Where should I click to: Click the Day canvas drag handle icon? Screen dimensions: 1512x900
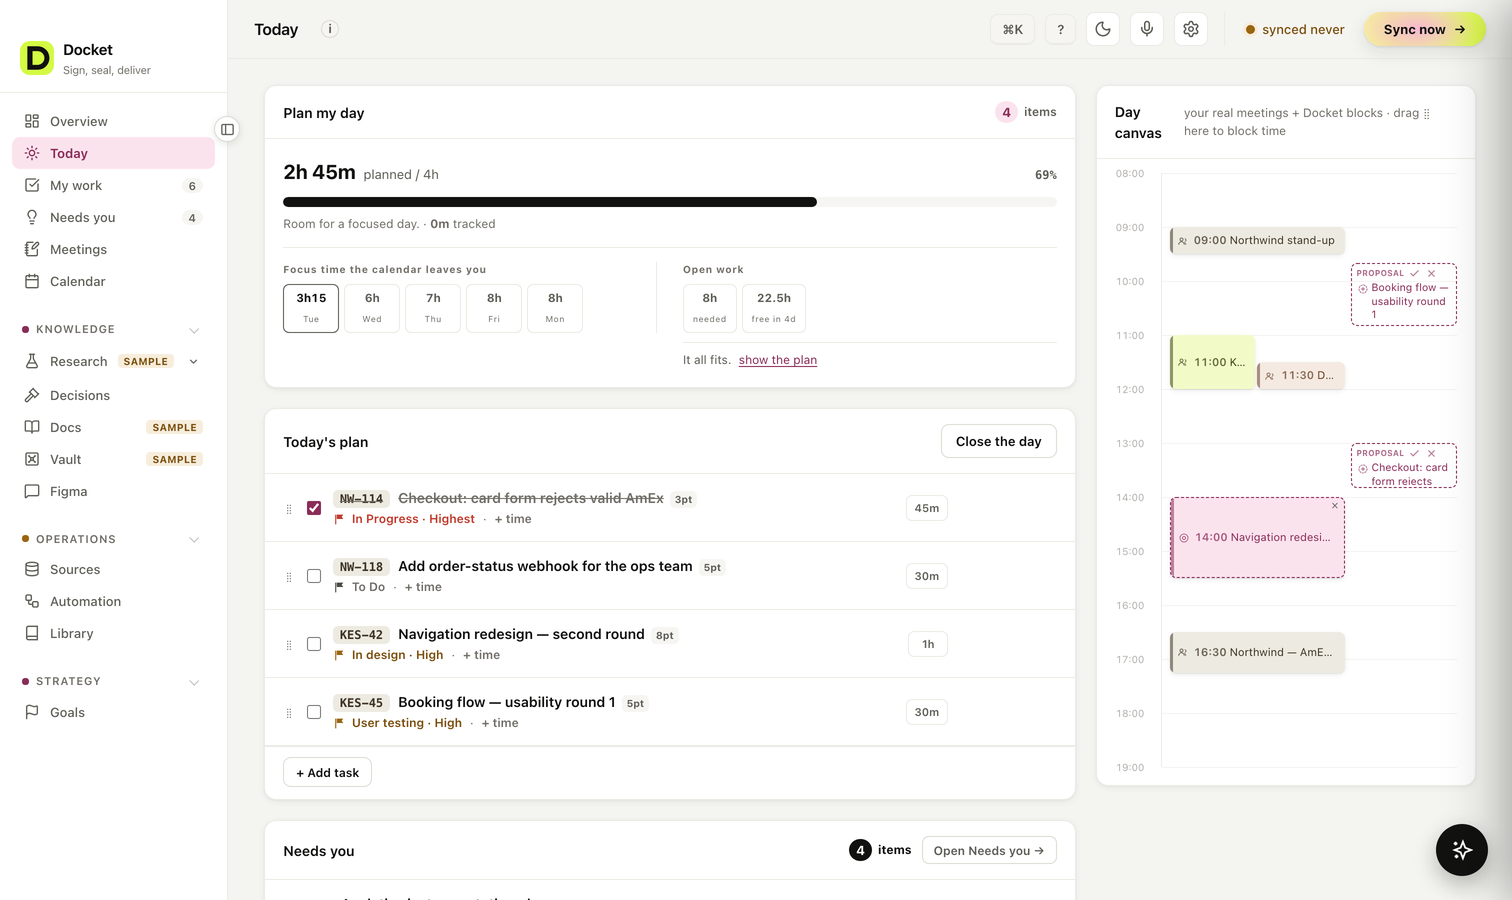tap(1427, 114)
